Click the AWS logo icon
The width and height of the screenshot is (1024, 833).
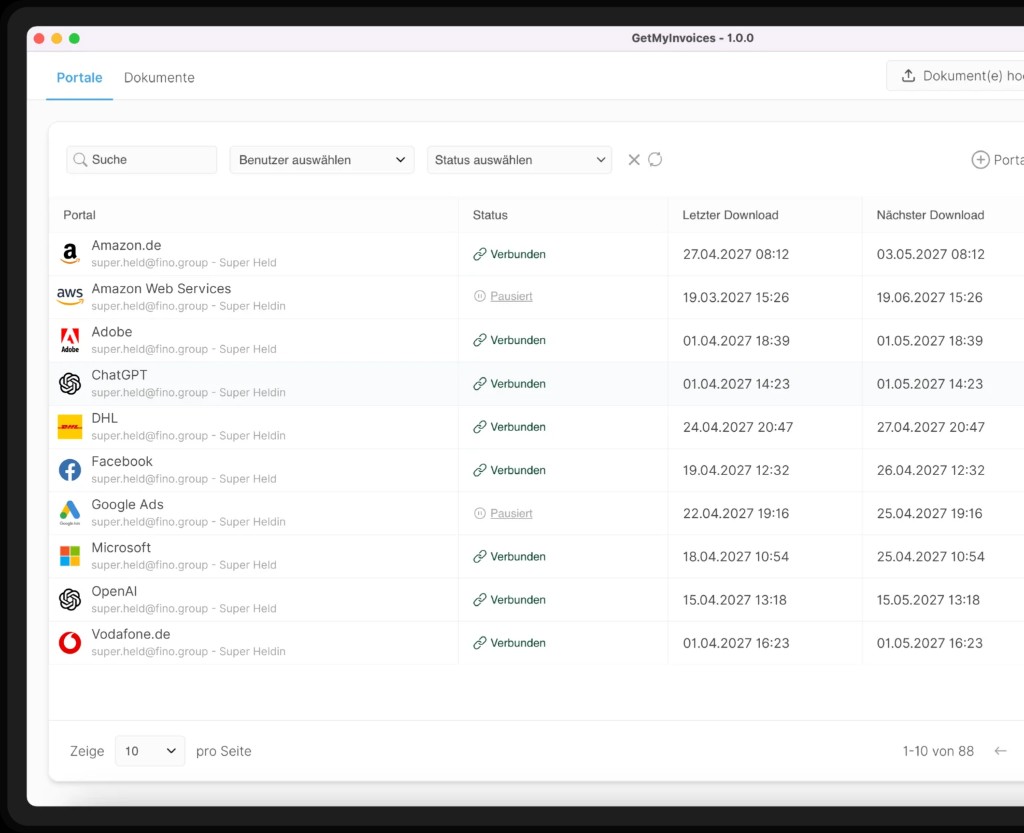[70, 296]
